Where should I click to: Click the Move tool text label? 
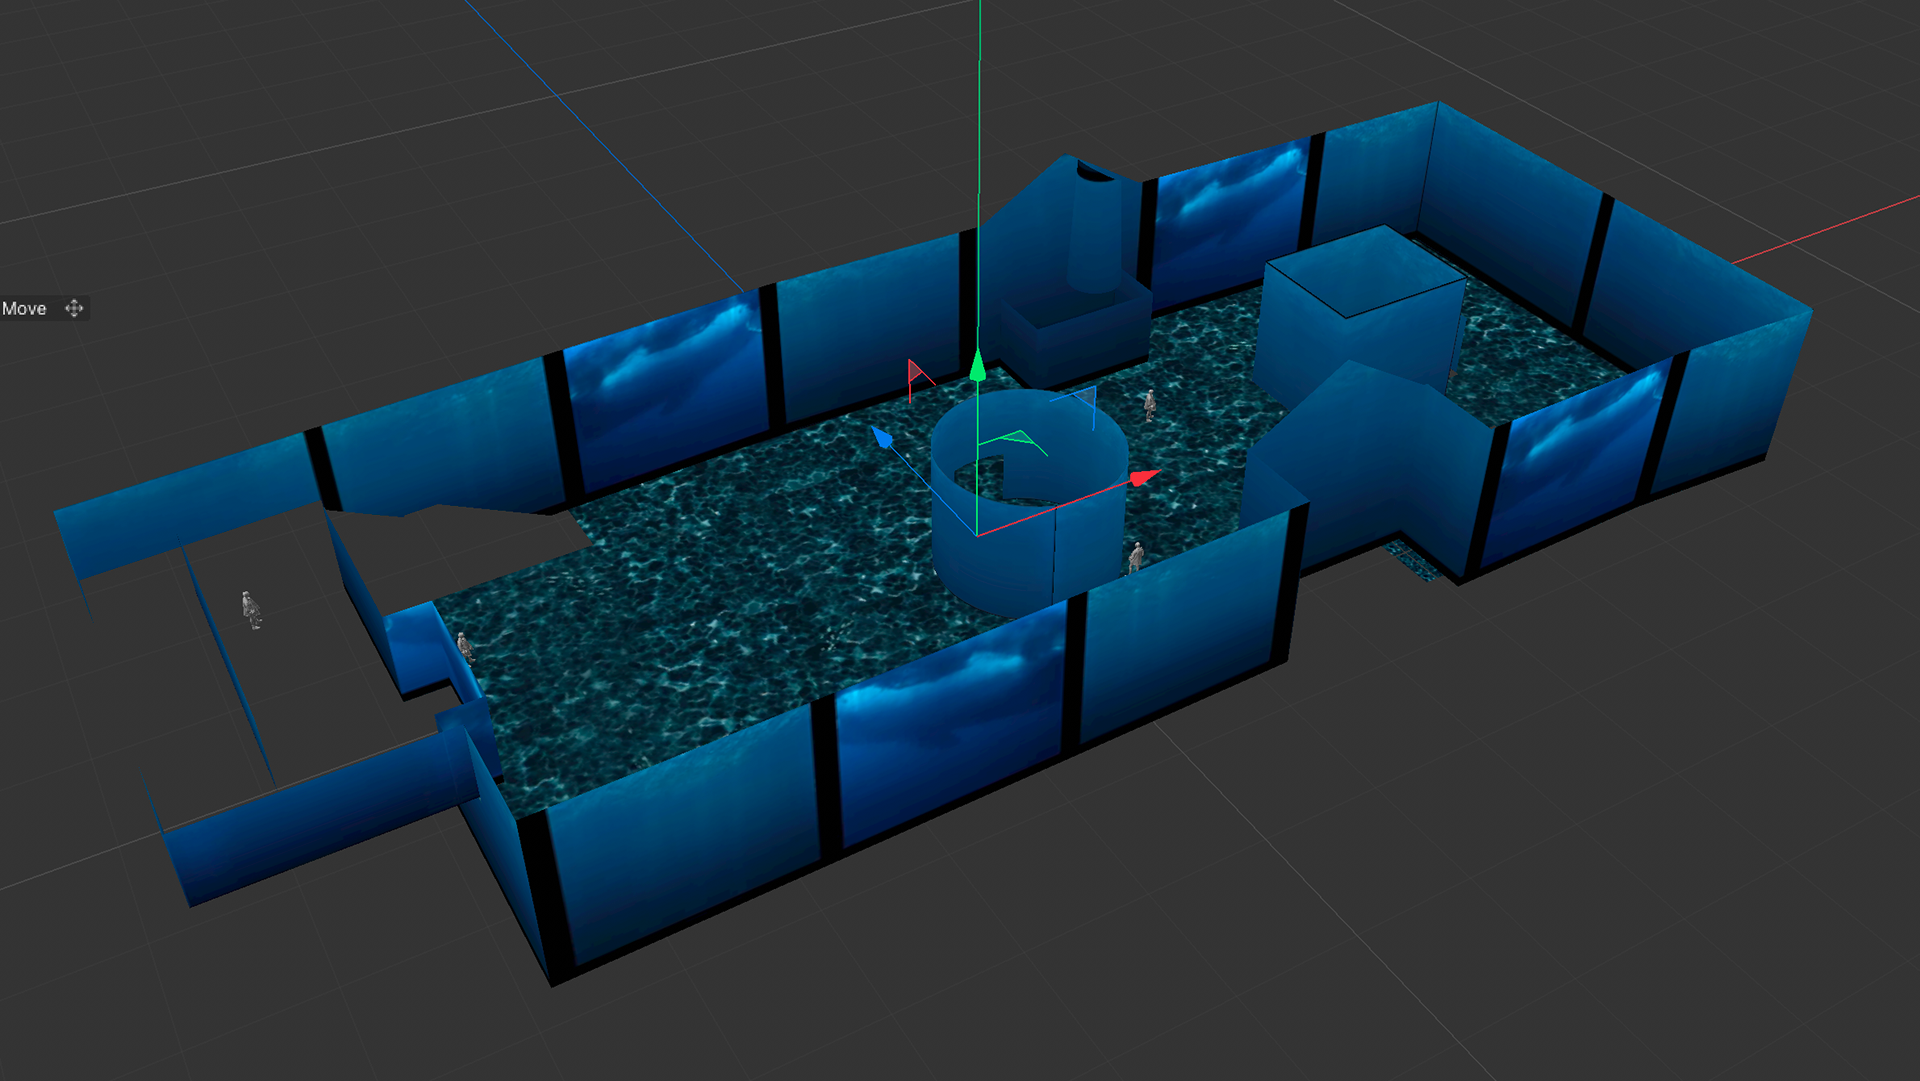point(24,309)
